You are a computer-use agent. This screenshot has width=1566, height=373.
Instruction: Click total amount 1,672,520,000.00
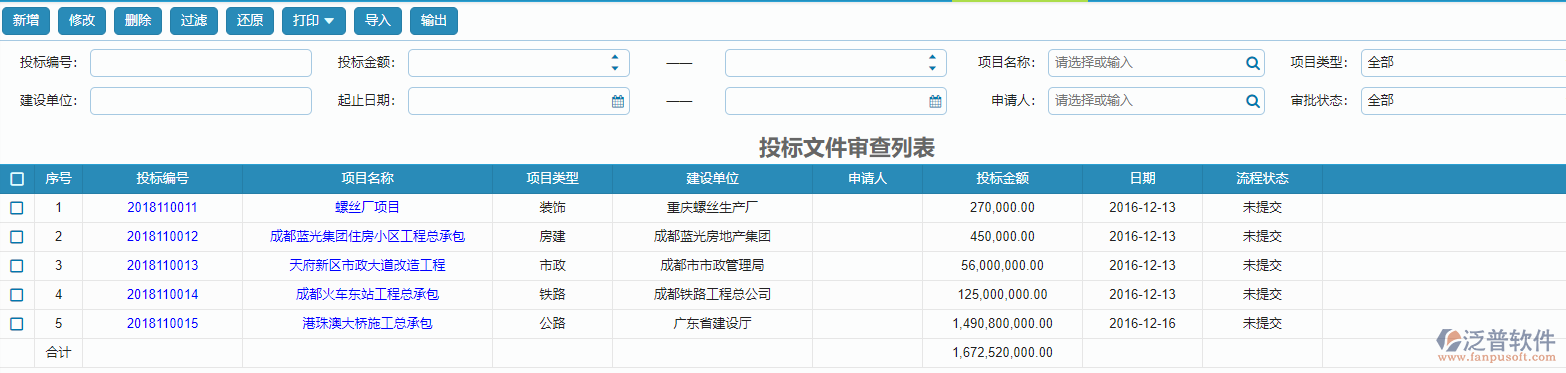(1002, 353)
